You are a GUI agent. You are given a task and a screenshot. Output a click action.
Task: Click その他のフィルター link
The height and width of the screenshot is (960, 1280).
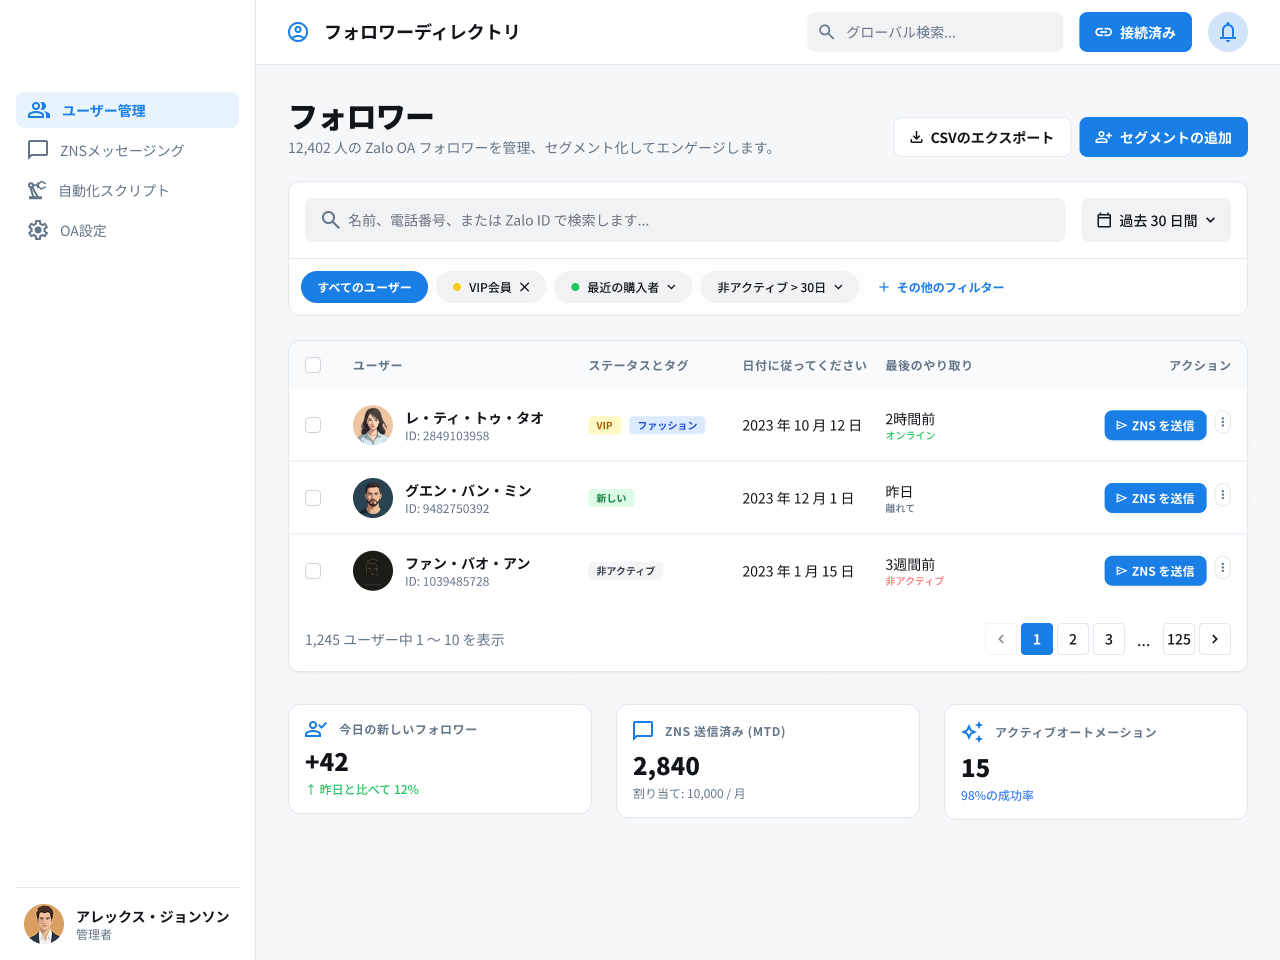(940, 287)
